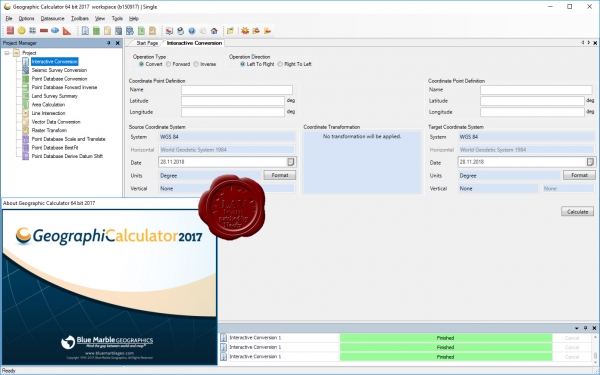Click the house-shaped home toolbar icon

coord(214,31)
